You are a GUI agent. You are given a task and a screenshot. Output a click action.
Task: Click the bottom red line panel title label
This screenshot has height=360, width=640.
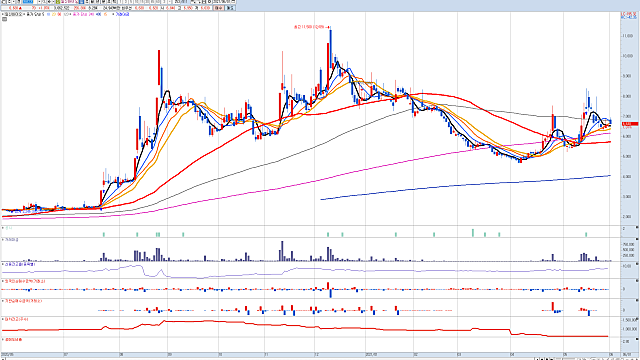coord(15,320)
